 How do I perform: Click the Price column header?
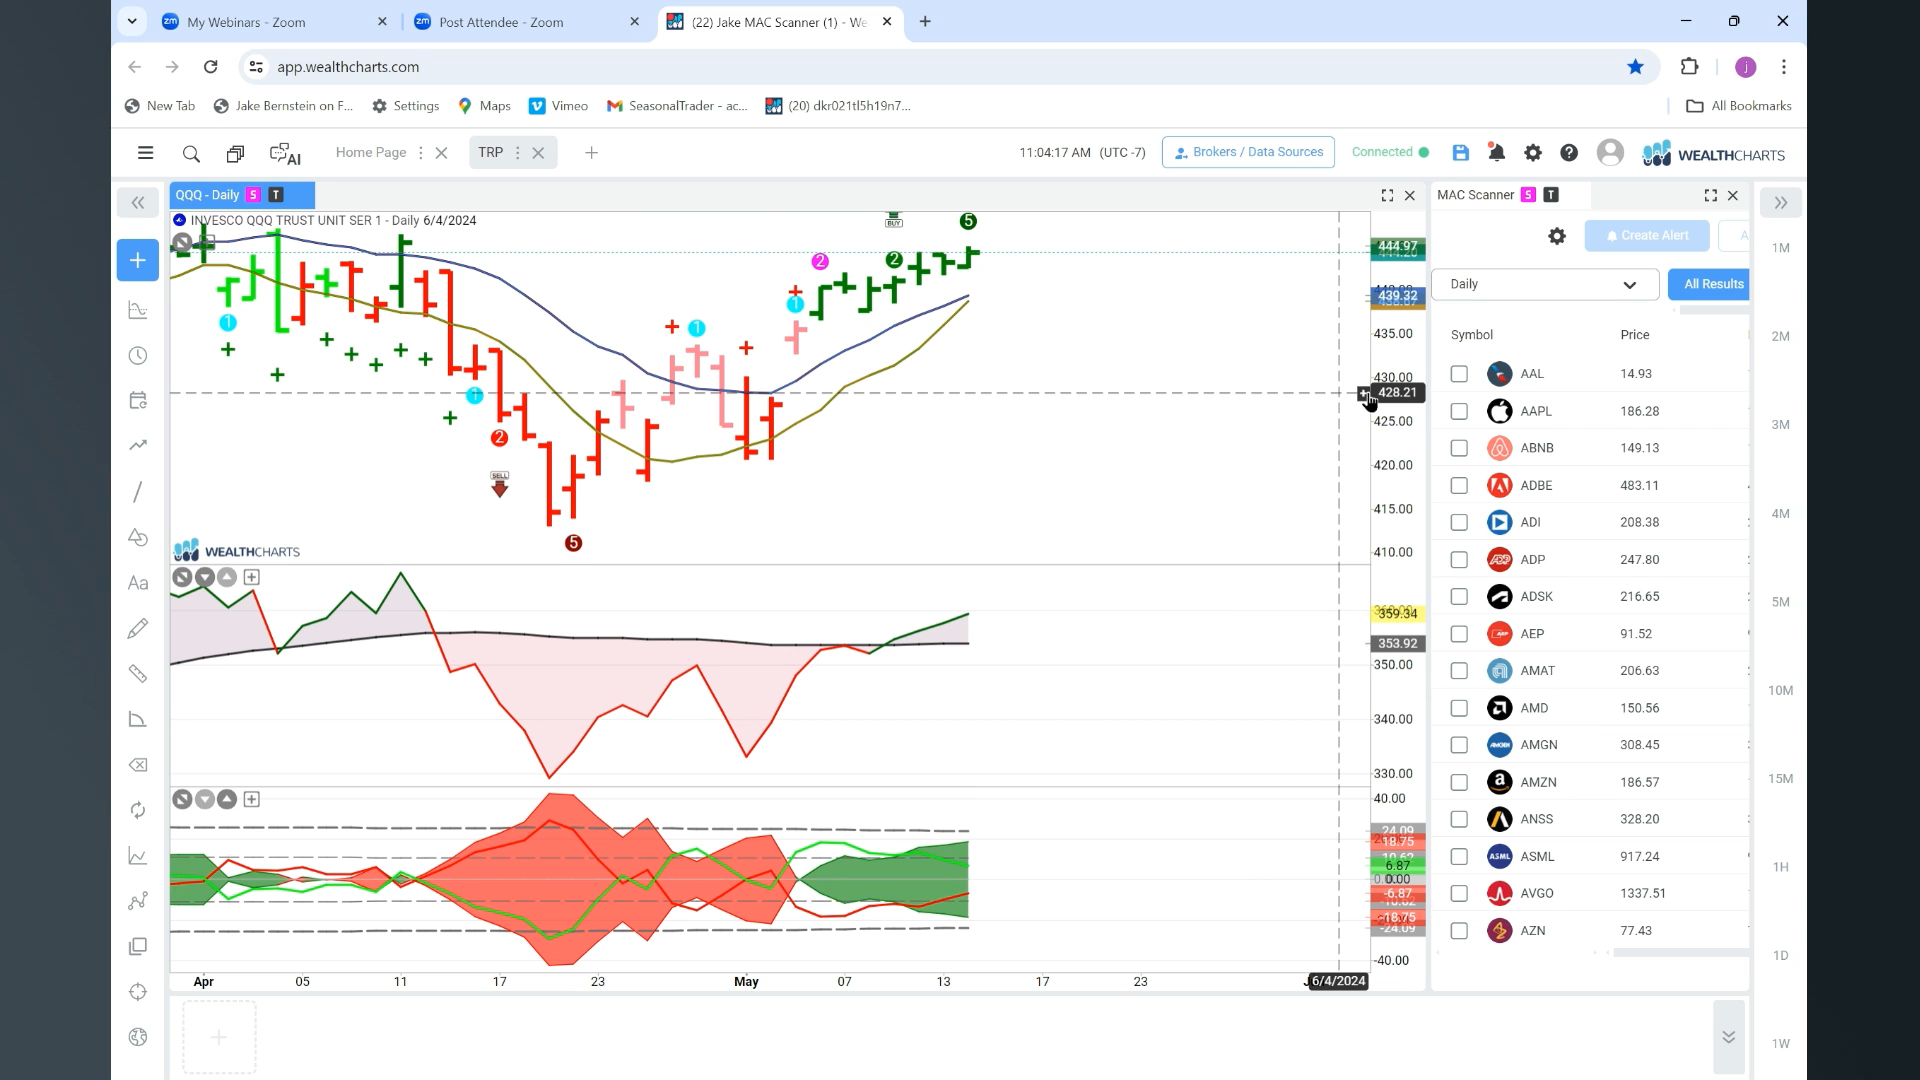tap(1634, 335)
